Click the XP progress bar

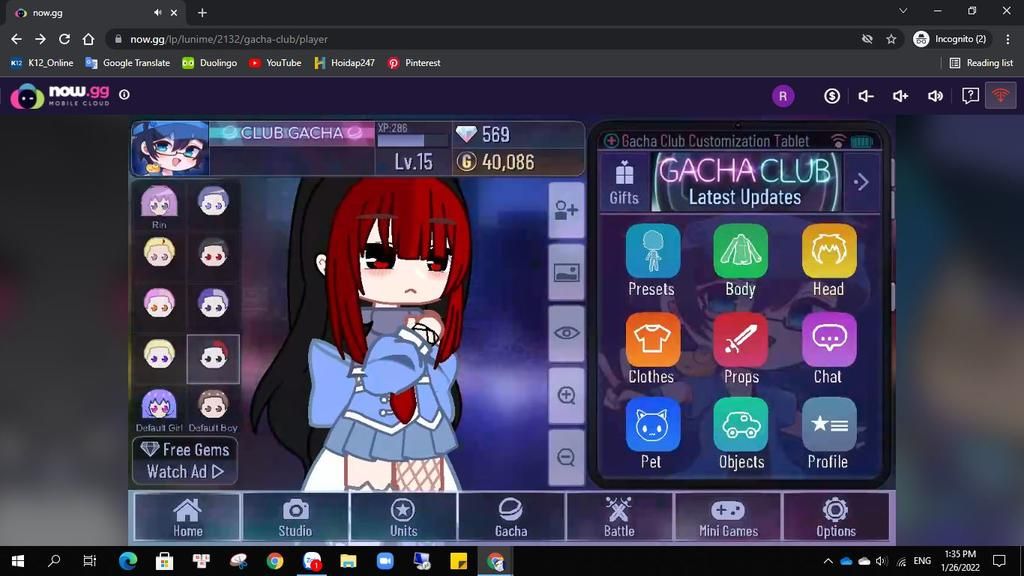tap(413, 140)
